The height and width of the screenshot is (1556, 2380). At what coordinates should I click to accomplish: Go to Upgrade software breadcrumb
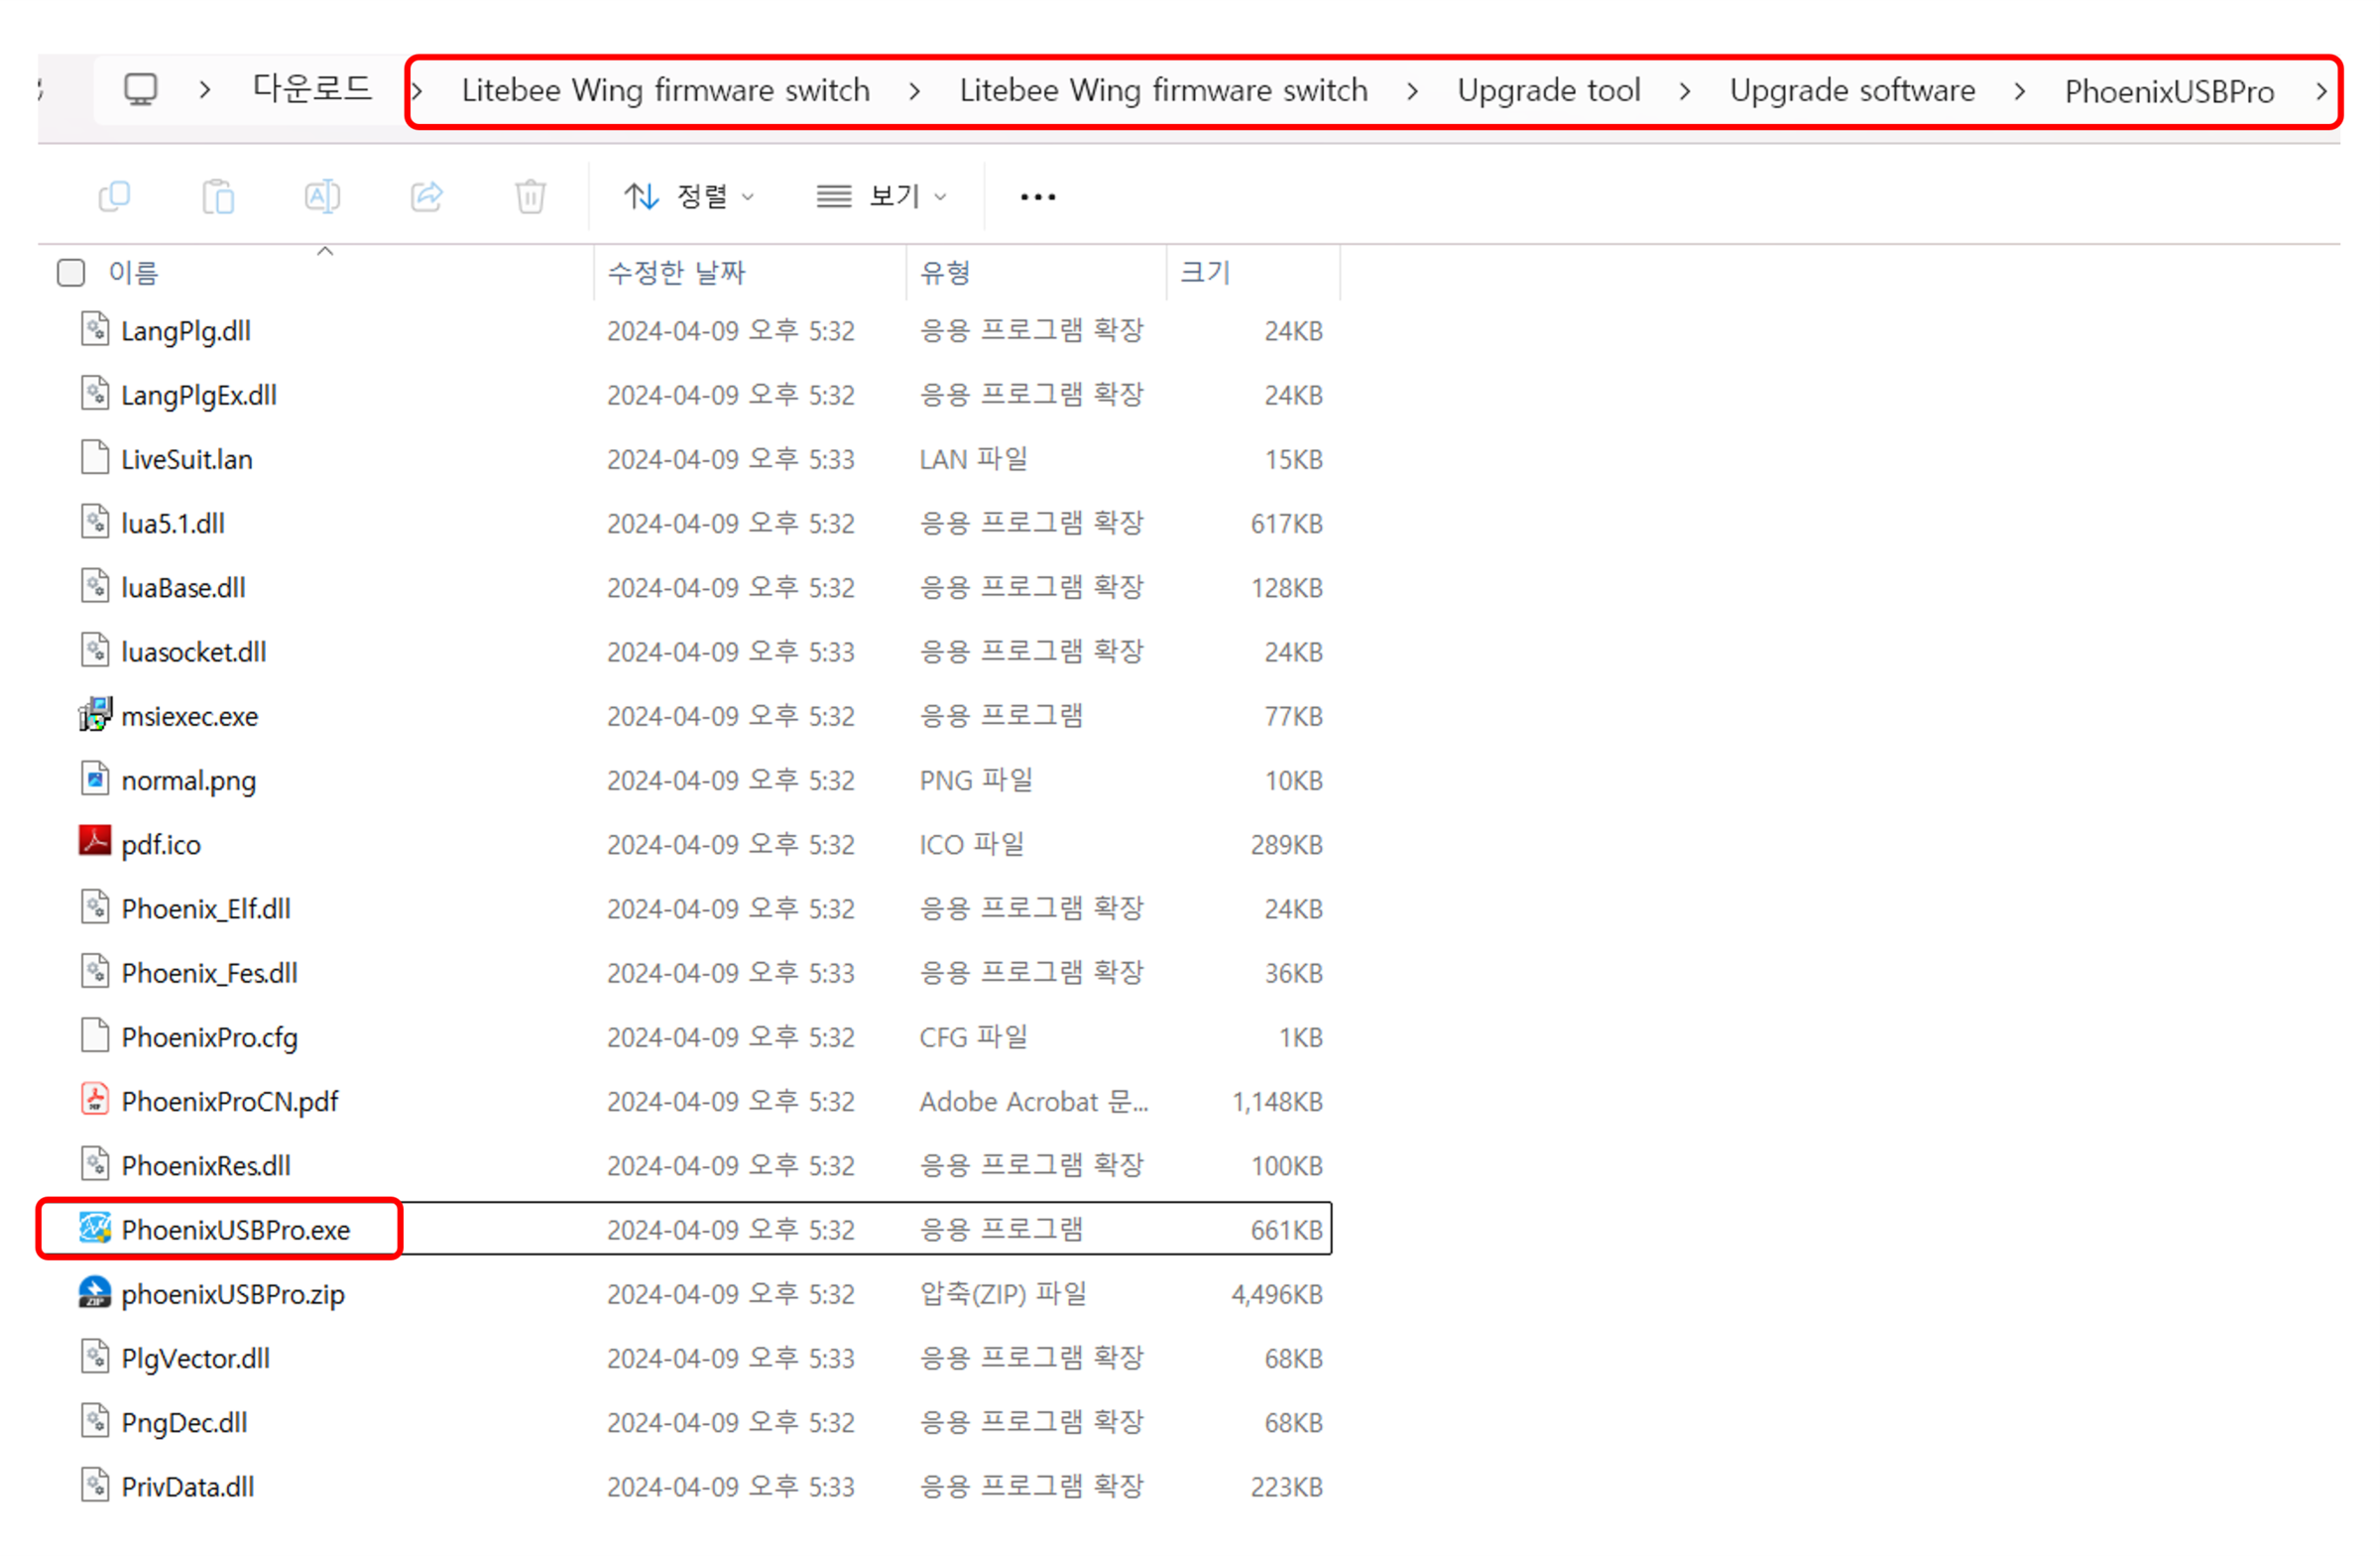(1852, 91)
